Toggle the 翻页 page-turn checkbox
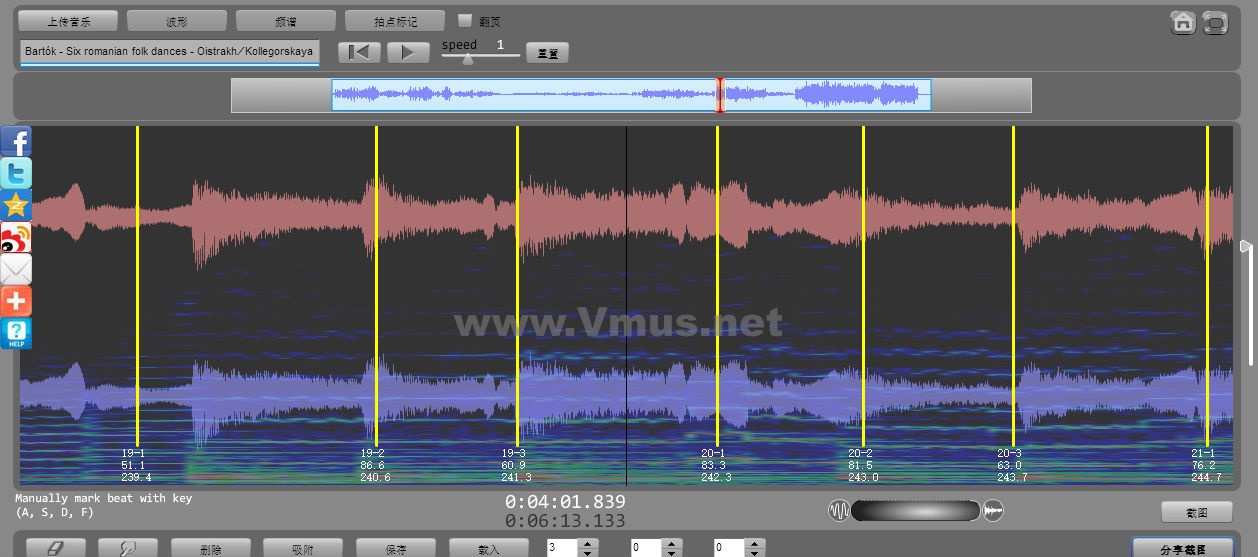 465,20
